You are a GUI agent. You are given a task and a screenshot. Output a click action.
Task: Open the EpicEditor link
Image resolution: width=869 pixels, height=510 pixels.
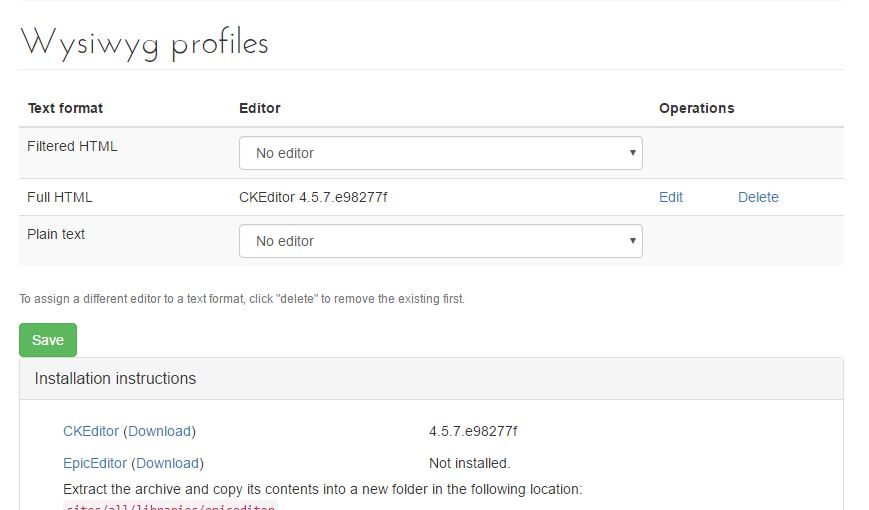pyautogui.click(x=95, y=463)
